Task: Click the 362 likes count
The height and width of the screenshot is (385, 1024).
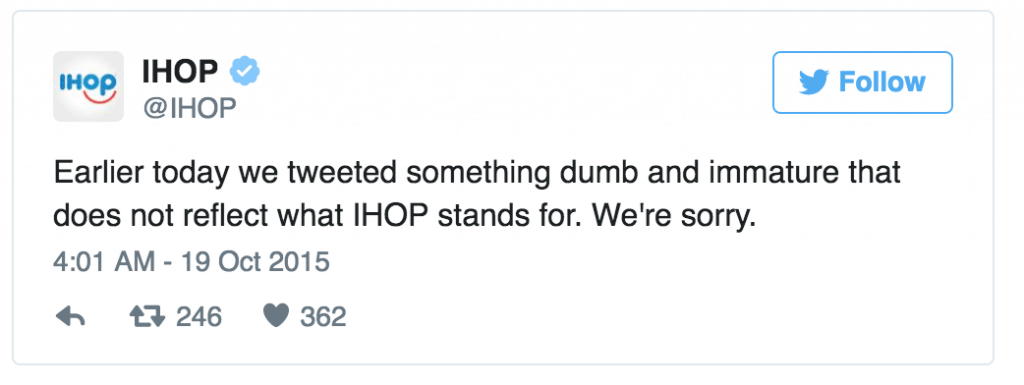Action: [323, 317]
